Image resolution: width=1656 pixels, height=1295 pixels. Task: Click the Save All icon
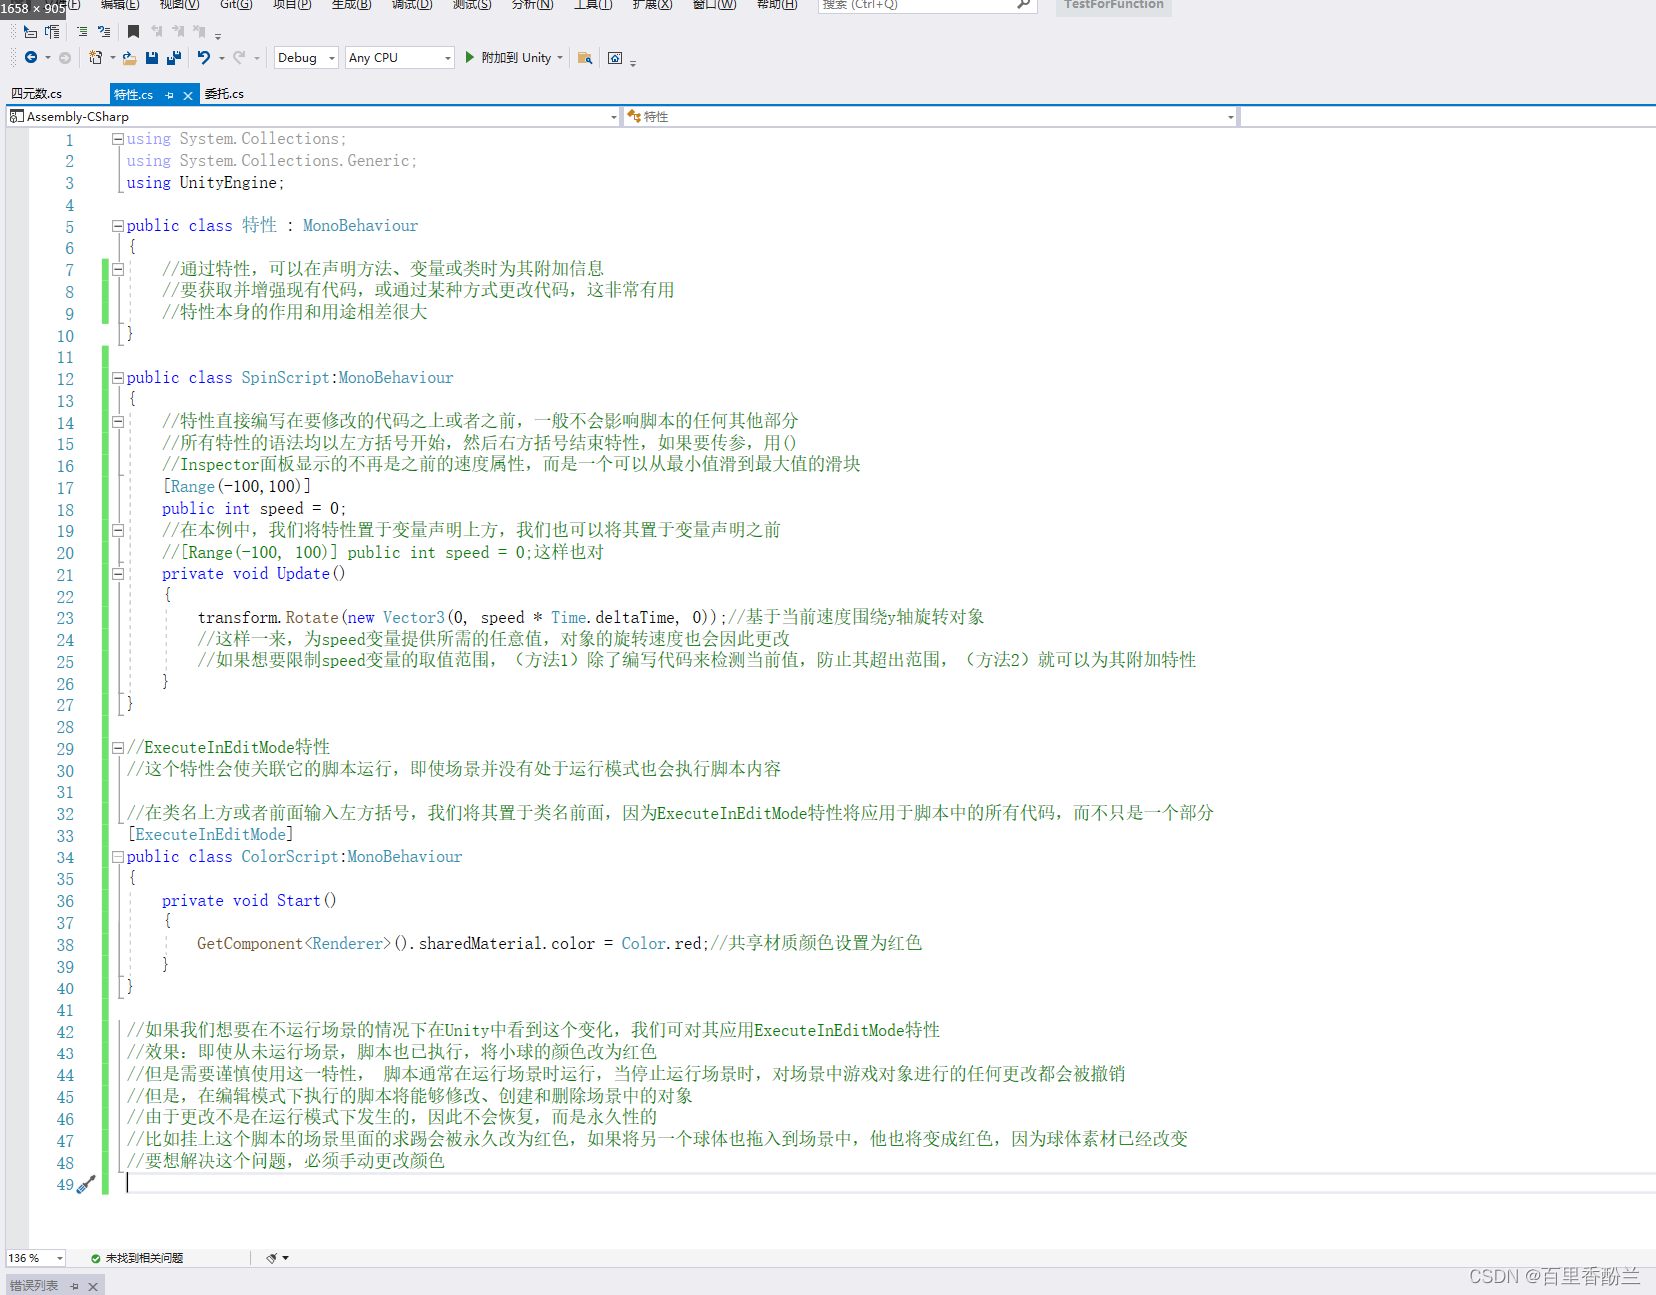(174, 58)
